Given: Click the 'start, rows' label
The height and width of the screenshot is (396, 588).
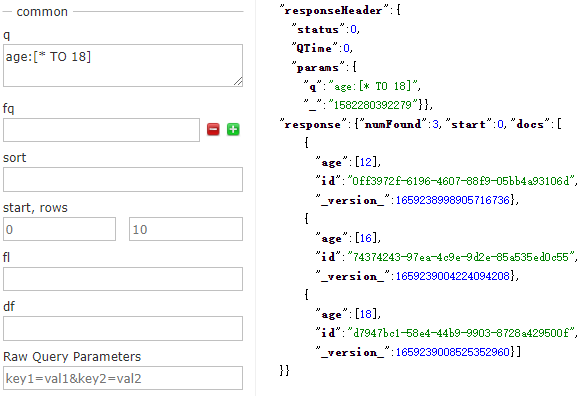Looking at the screenshot, I should [35, 207].
